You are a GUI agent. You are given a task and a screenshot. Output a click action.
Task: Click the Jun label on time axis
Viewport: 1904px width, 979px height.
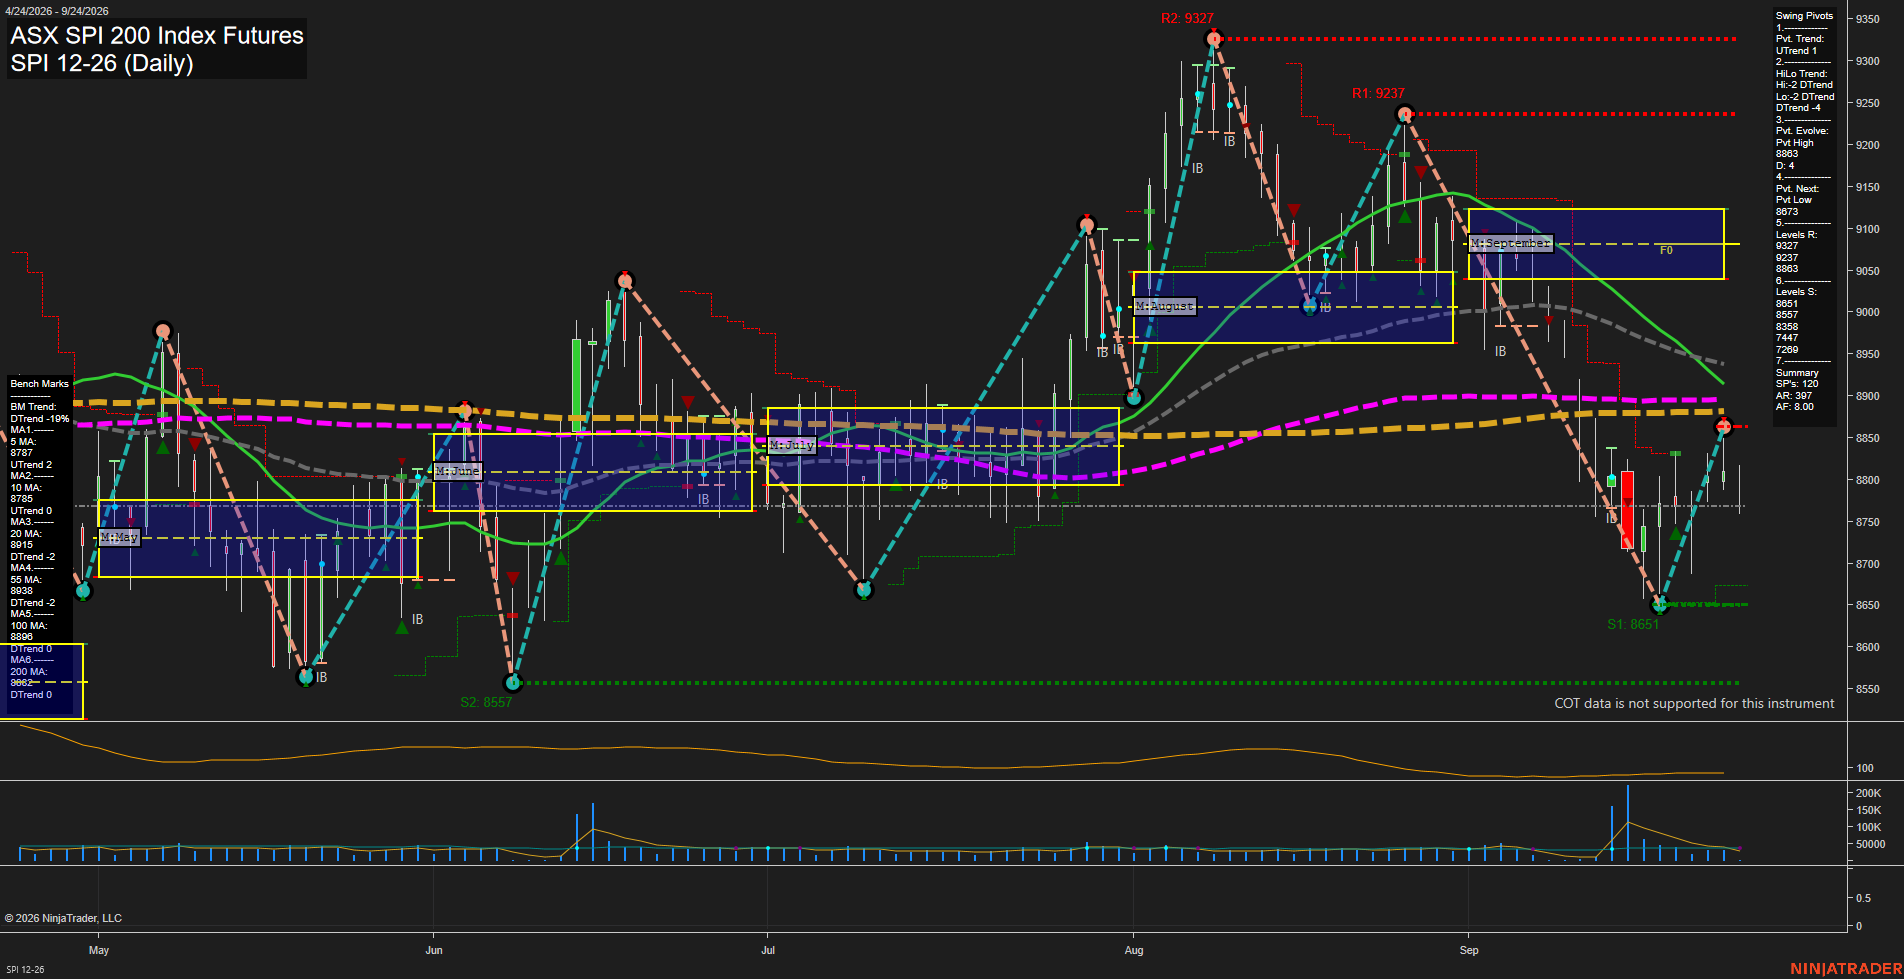tap(434, 950)
